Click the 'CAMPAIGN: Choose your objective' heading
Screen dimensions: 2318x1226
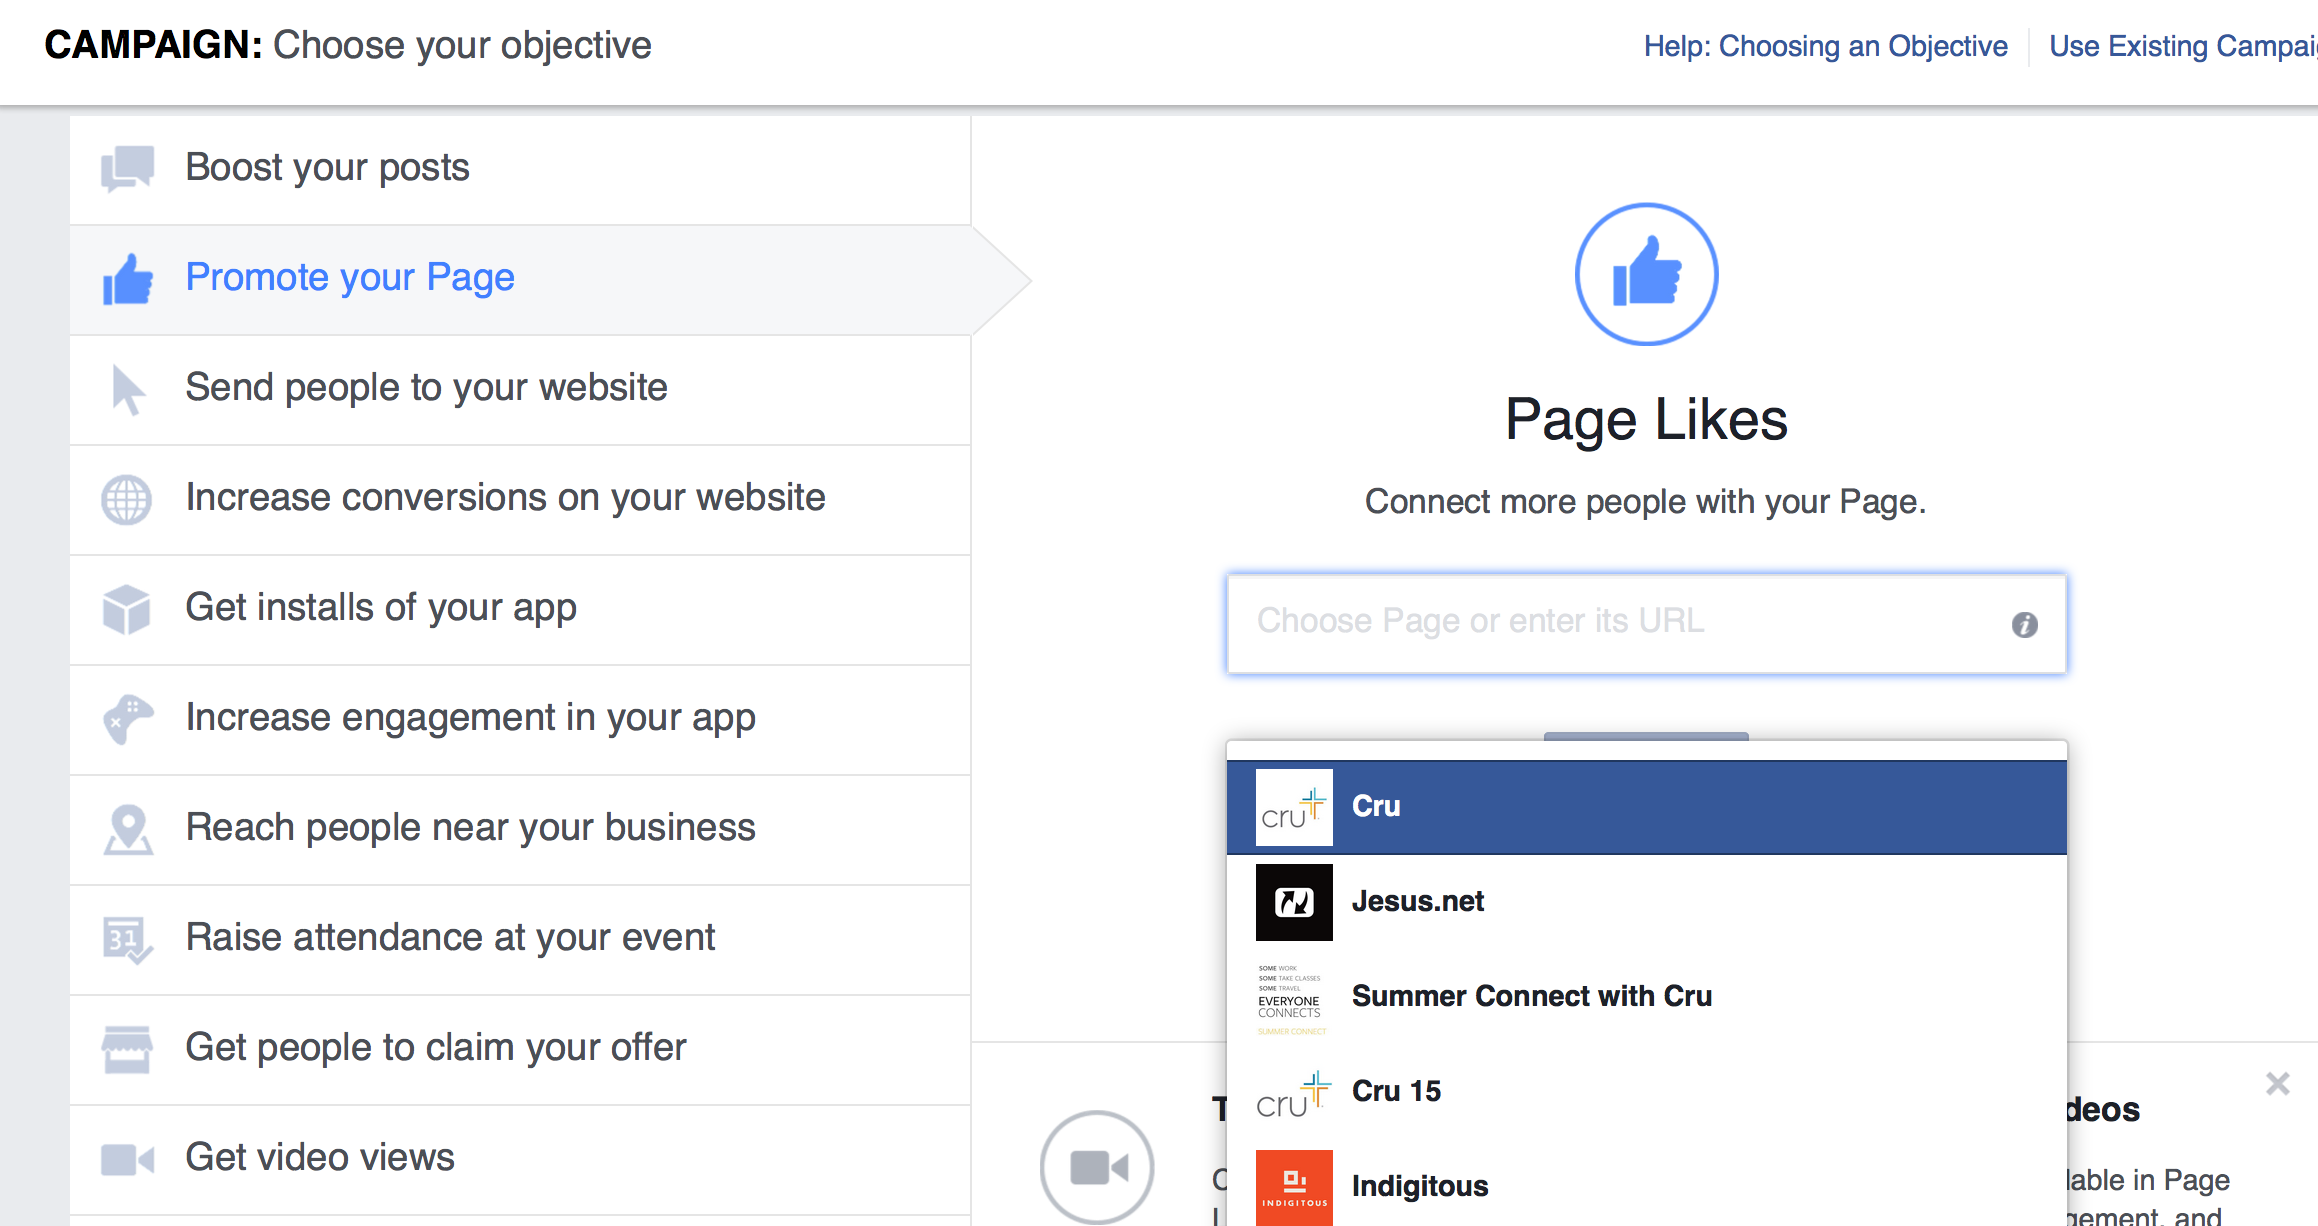(348, 46)
